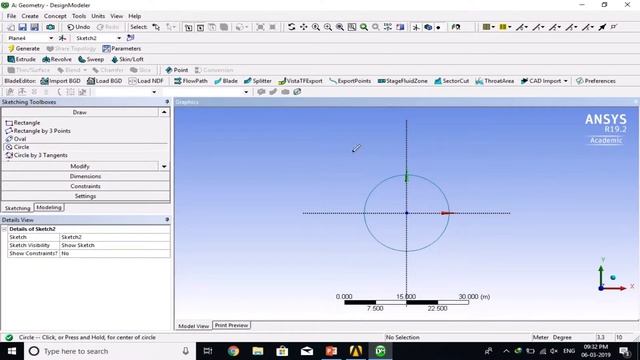Open the Dimensions toolbox section
Screen dimensions: 640x360
click(x=85, y=176)
